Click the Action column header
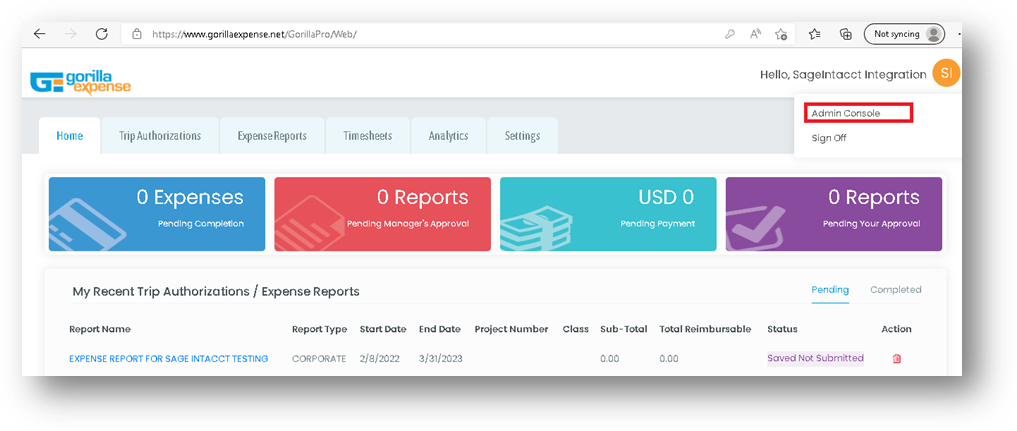 [896, 329]
